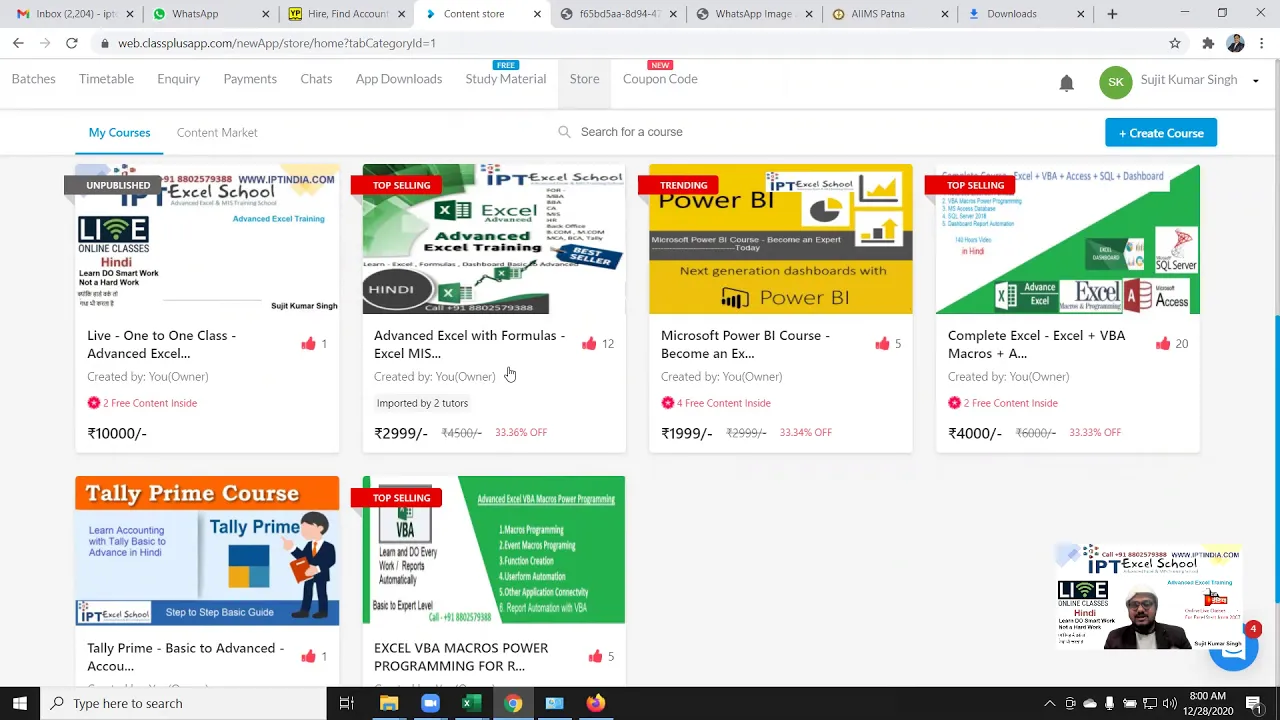Open the Timetable section
This screenshot has width=1280, height=720.
pyautogui.click(x=106, y=79)
